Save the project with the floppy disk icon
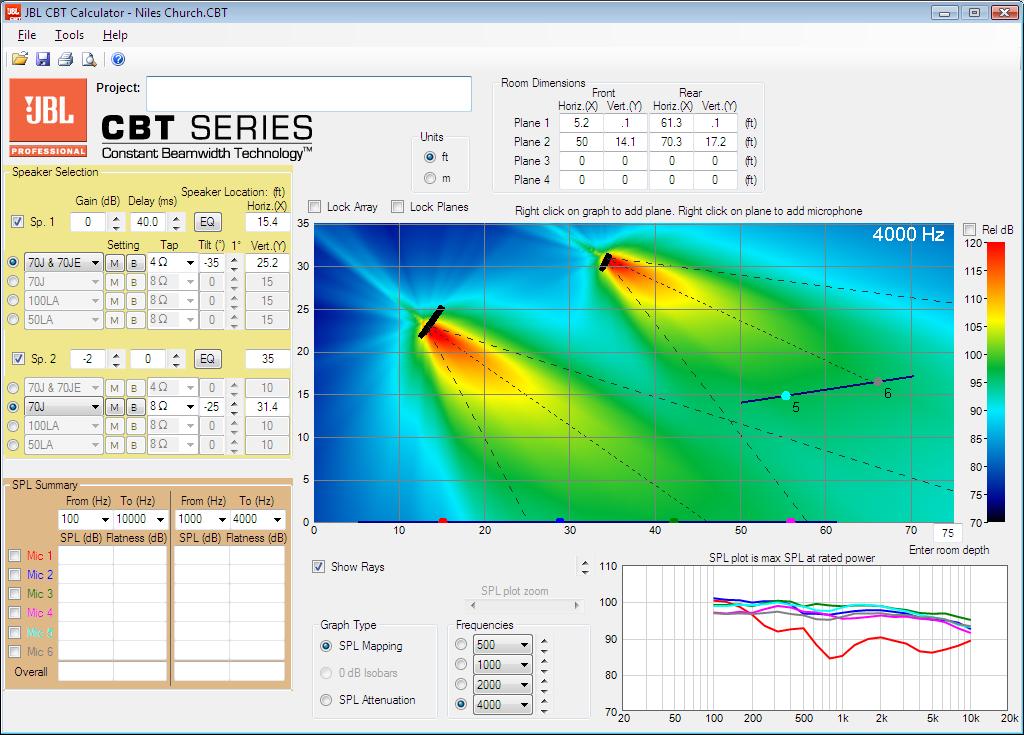 click(x=43, y=59)
